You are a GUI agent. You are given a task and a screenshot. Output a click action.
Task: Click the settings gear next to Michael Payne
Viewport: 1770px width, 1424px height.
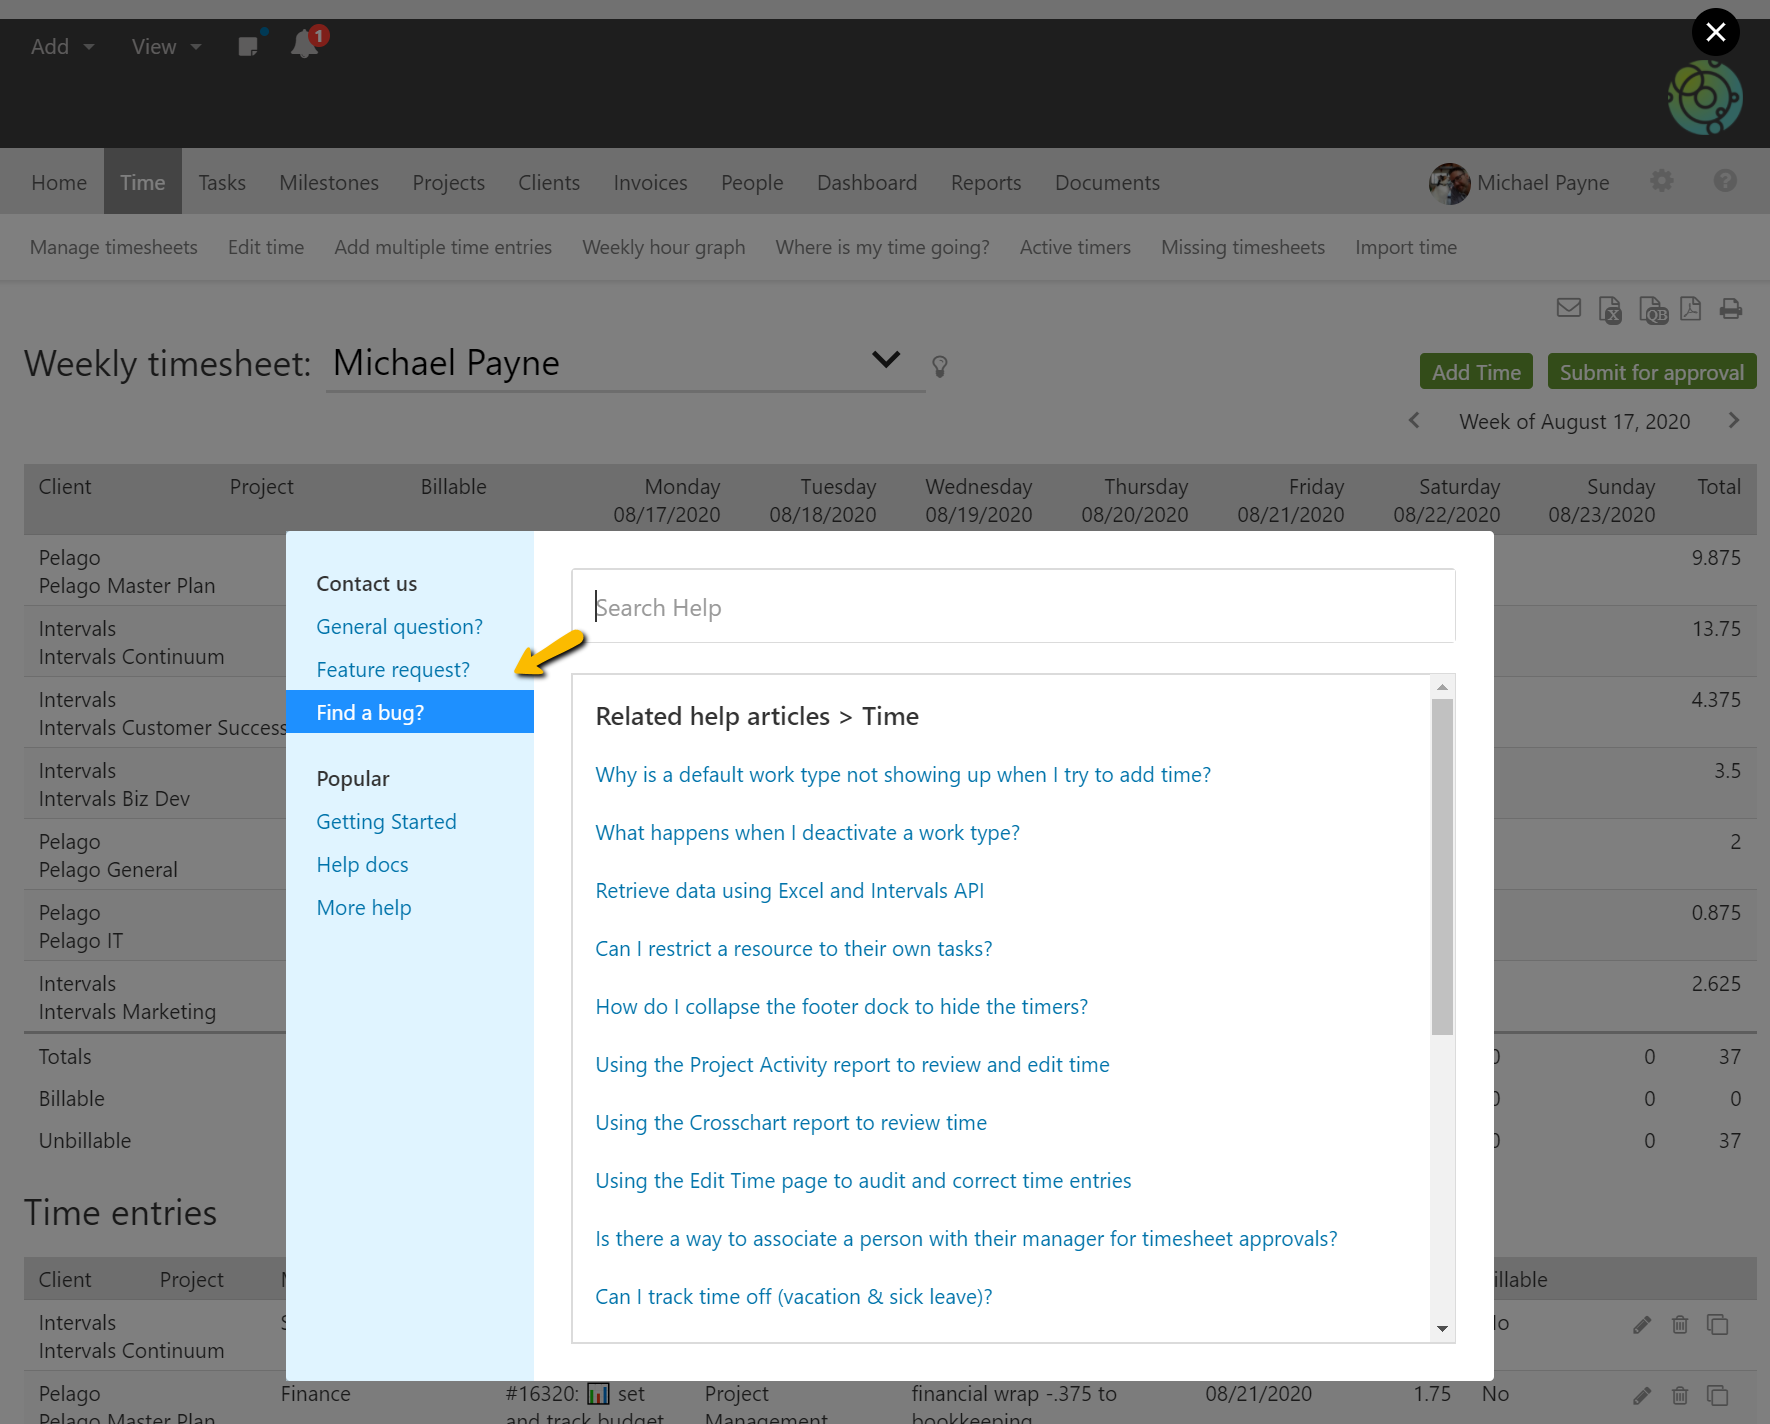(x=1662, y=181)
